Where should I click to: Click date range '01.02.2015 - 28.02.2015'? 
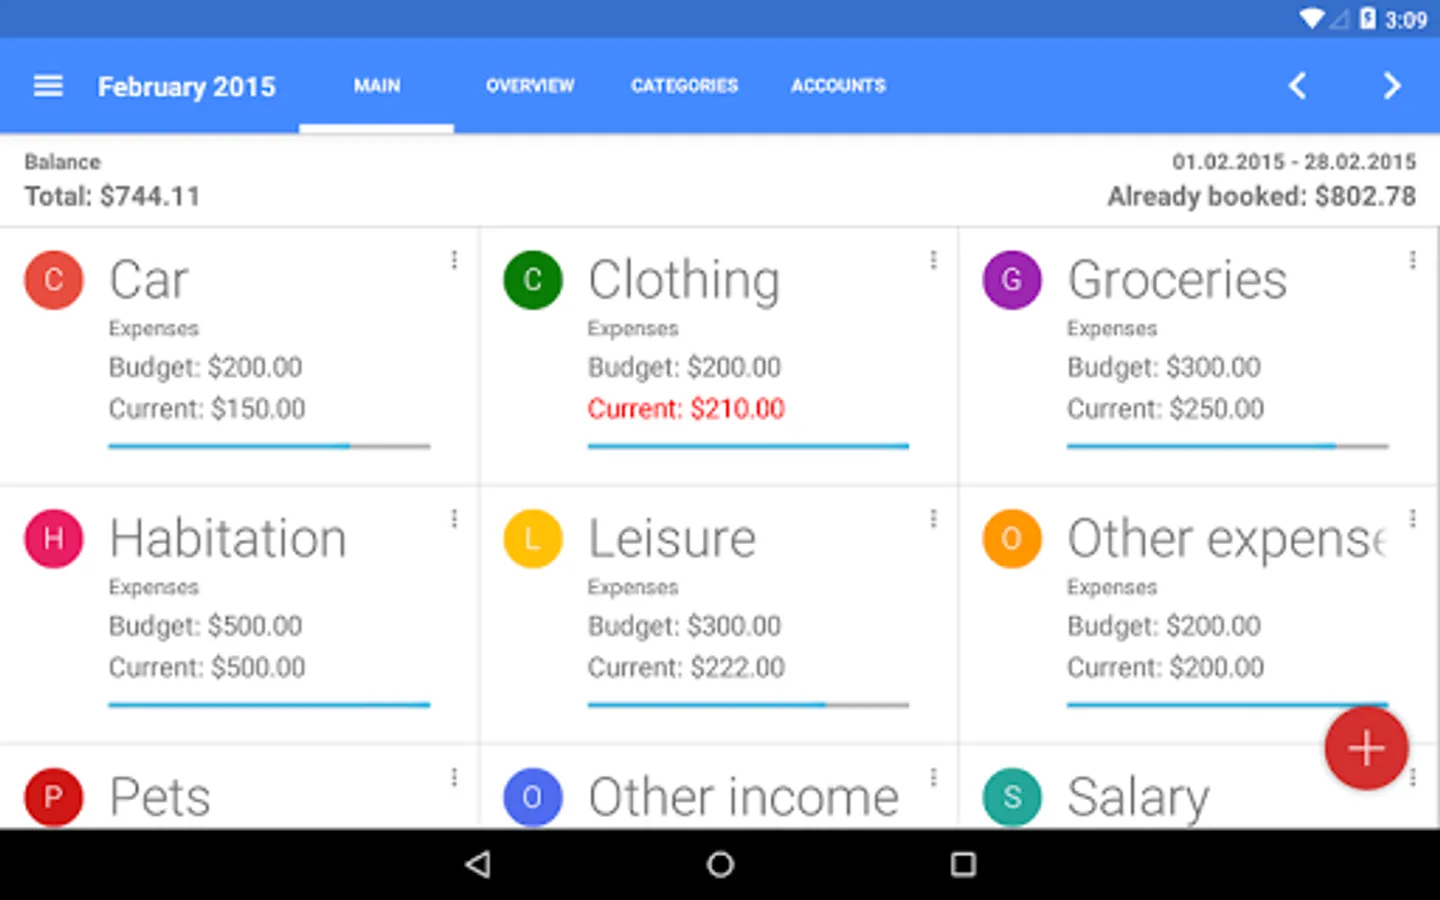click(1294, 162)
